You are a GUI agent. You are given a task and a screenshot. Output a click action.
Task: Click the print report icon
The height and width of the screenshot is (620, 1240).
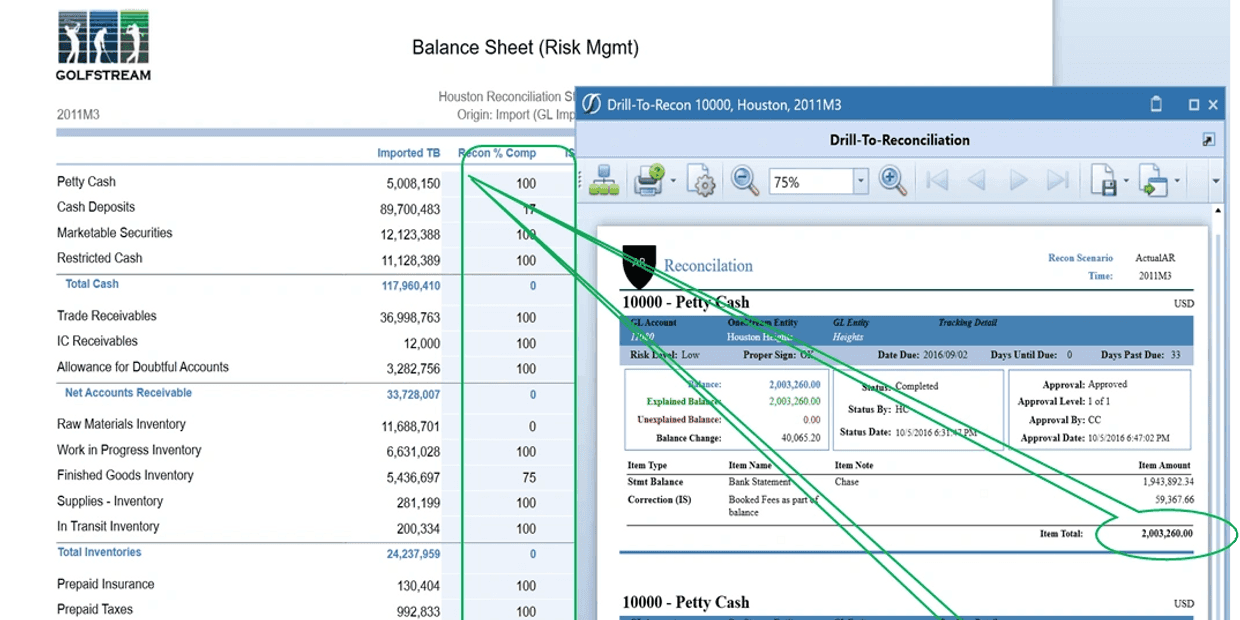pyautogui.click(x=649, y=181)
